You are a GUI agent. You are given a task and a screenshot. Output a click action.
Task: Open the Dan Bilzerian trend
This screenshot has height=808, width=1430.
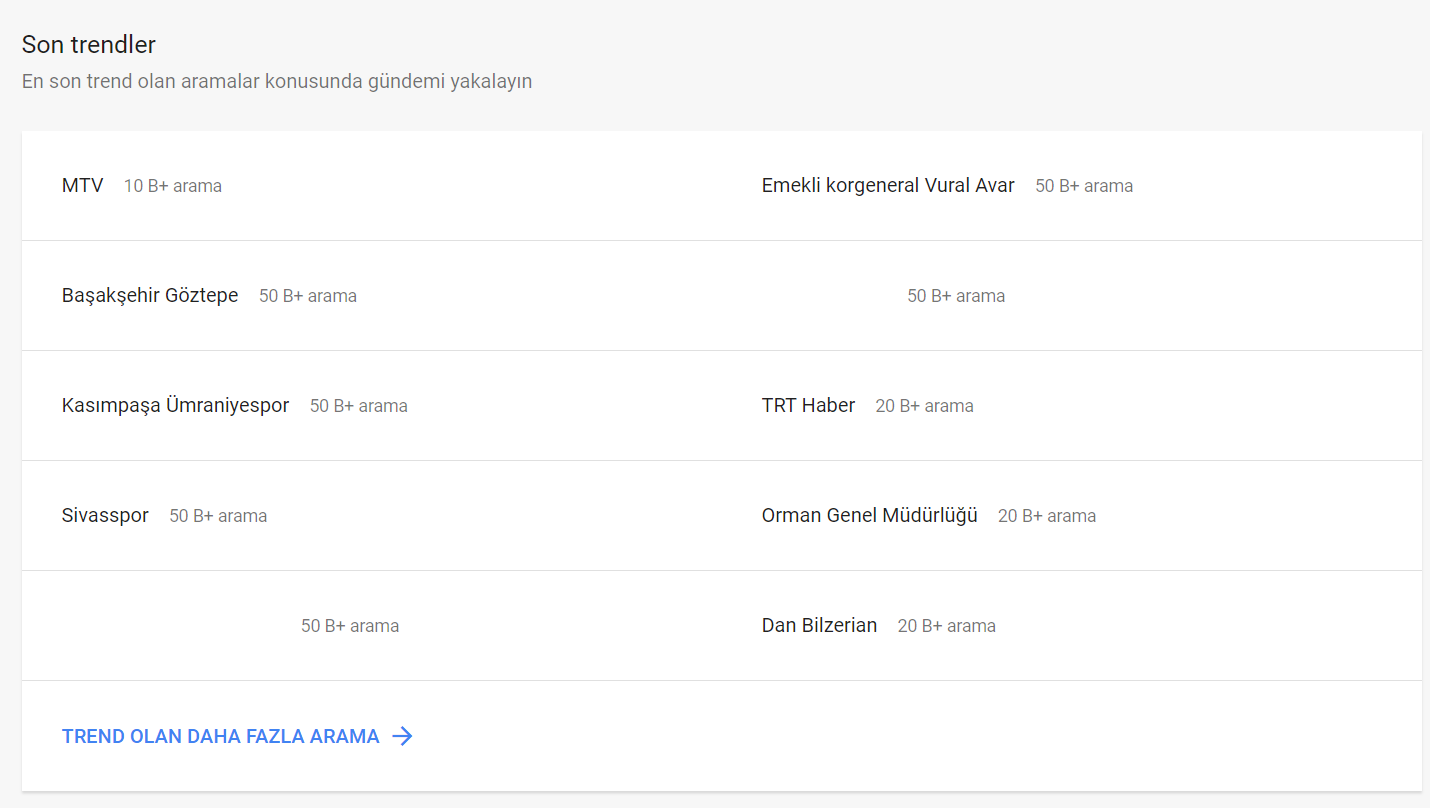pos(819,626)
